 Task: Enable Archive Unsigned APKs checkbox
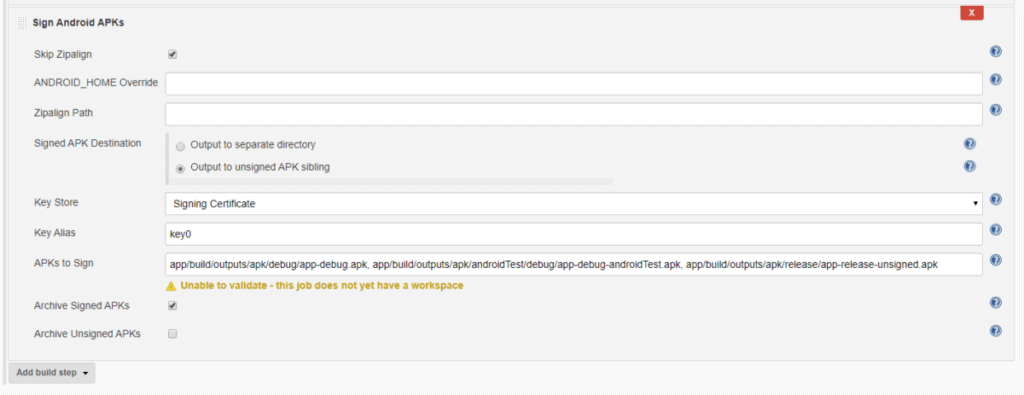tap(172, 334)
